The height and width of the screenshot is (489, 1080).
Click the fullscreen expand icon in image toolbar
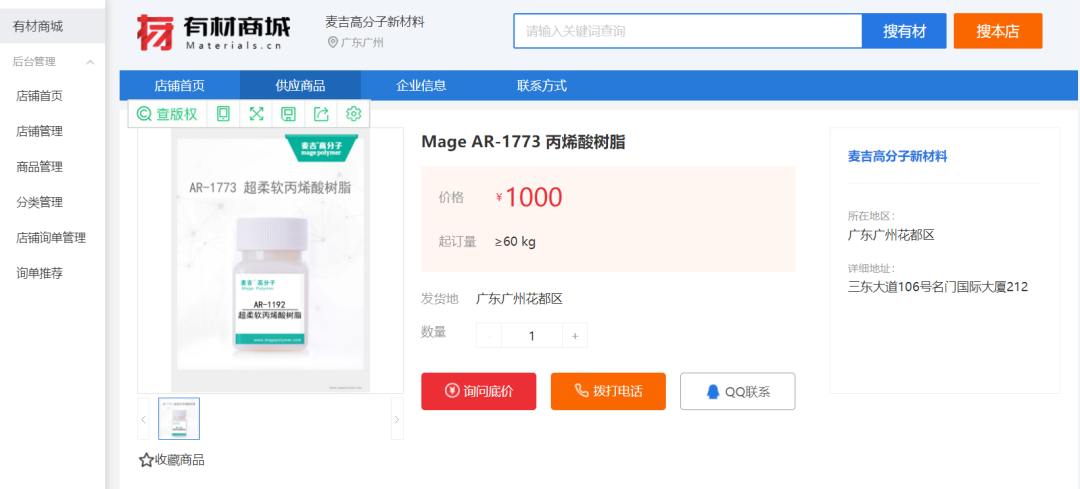256,114
